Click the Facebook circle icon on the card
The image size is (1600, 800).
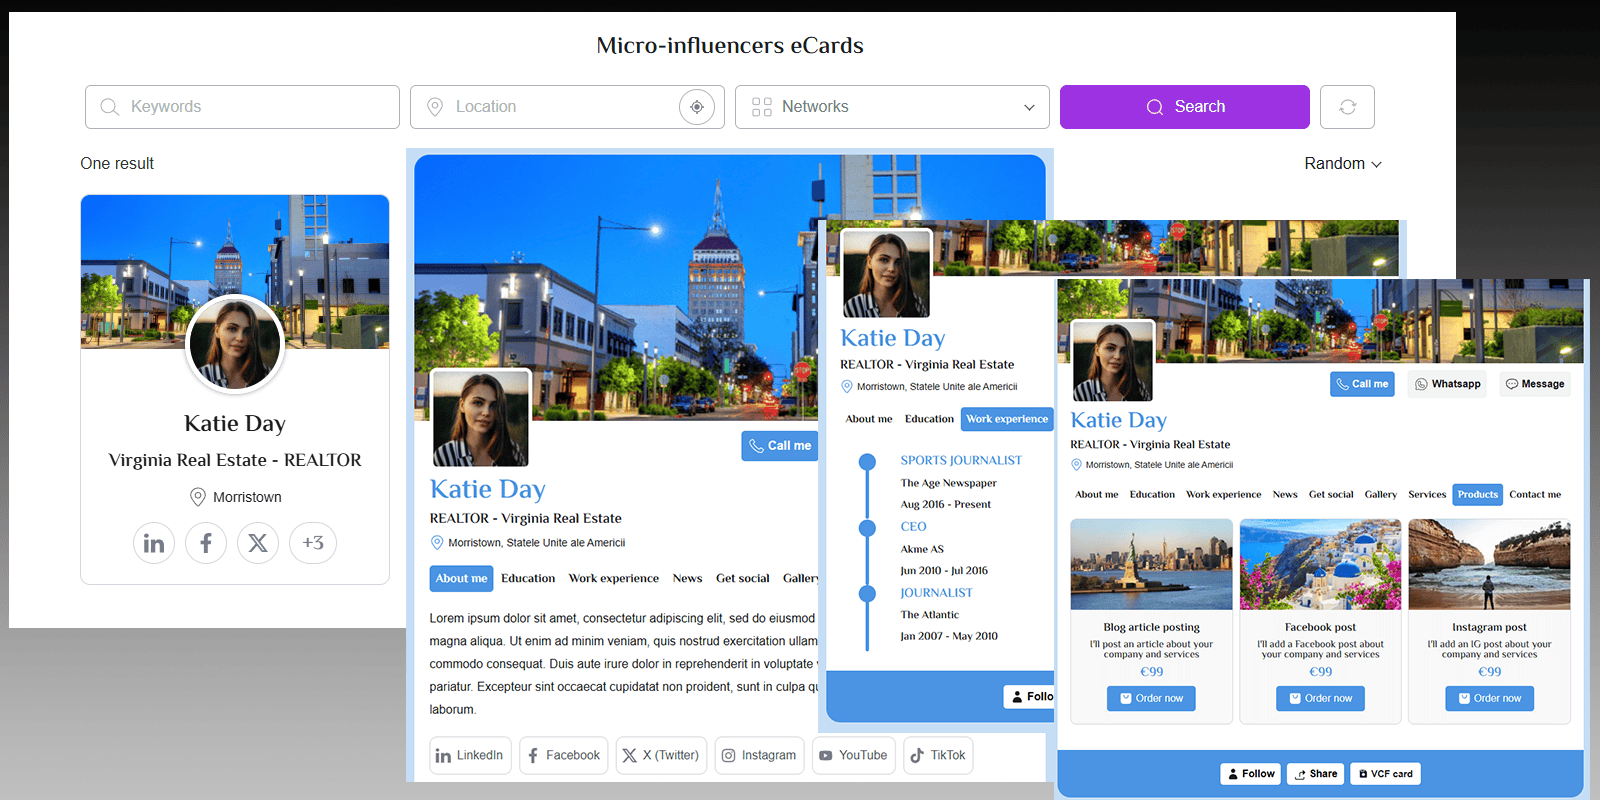coord(206,543)
